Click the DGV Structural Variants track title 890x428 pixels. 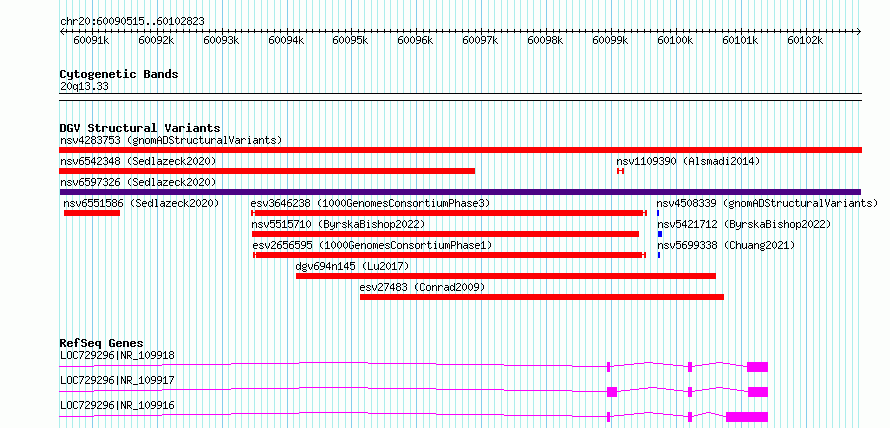coord(140,128)
